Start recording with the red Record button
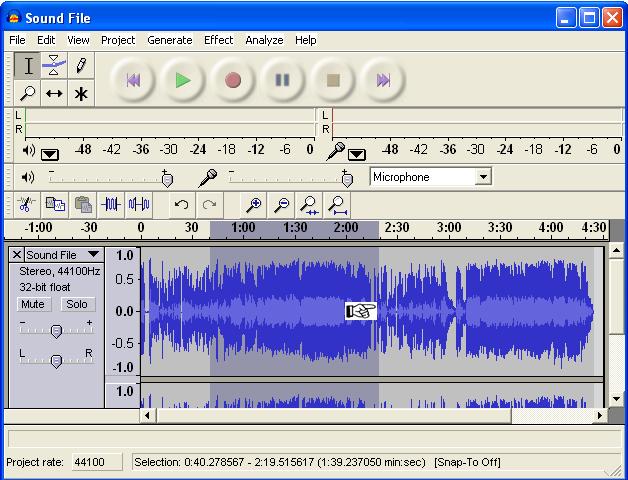This screenshot has height=480, width=628. pyautogui.click(x=233, y=80)
